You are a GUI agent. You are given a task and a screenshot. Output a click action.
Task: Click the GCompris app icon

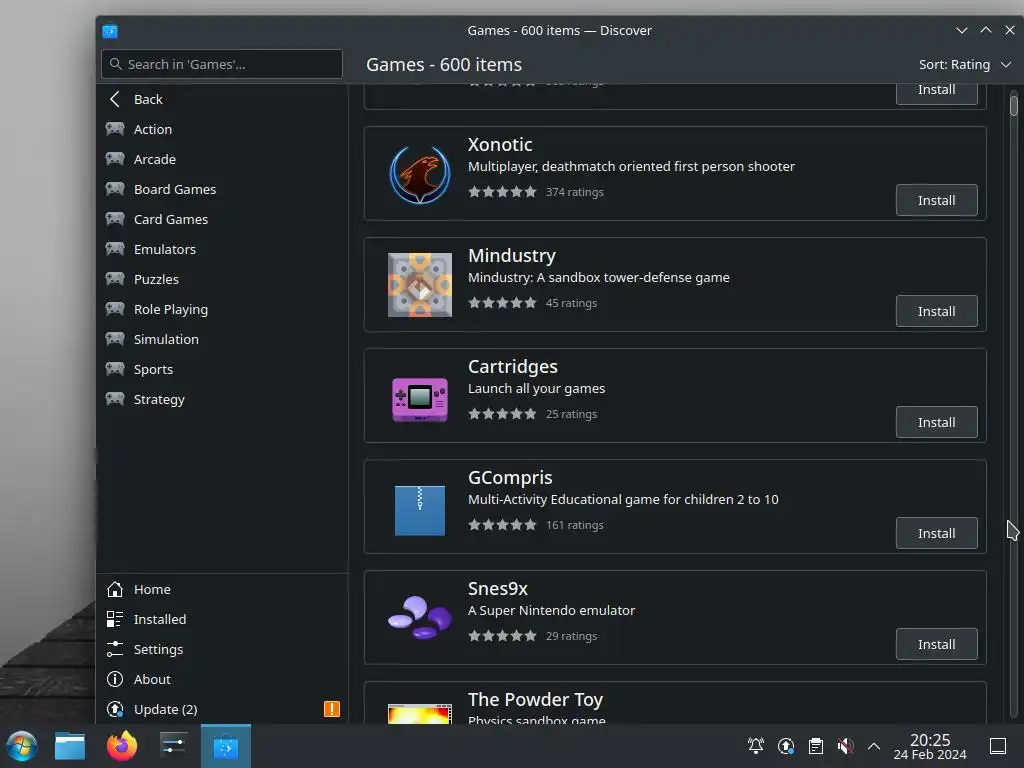(x=420, y=511)
